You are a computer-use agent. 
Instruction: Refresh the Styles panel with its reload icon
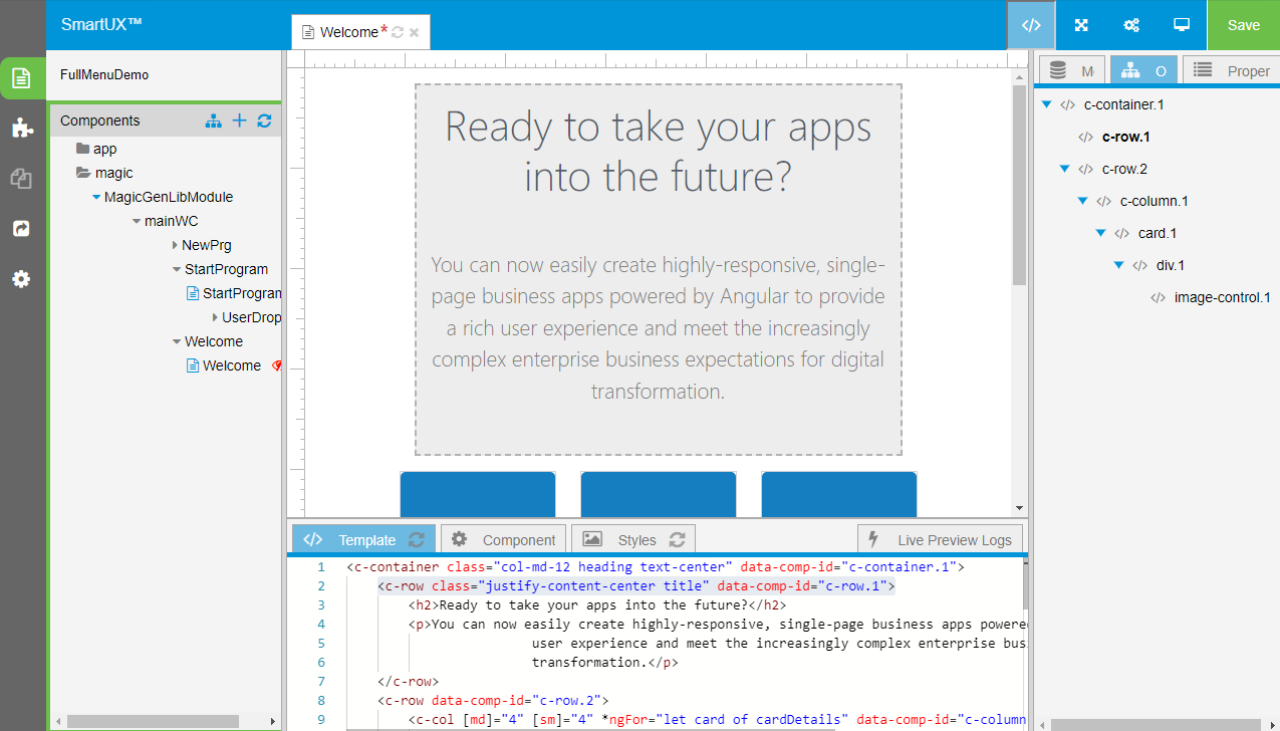[679, 538]
